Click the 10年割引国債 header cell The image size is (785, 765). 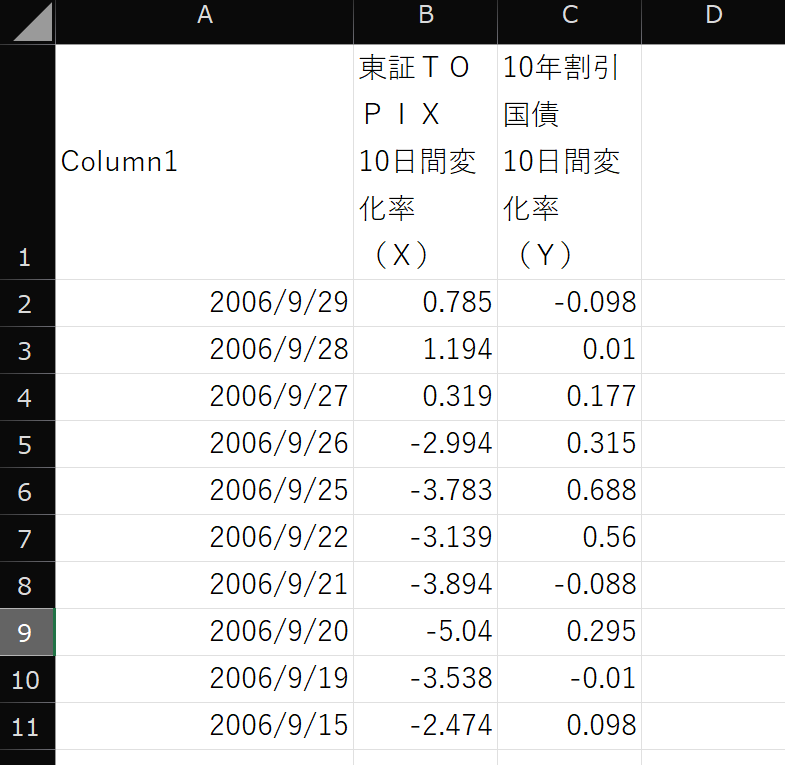tap(569, 162)
